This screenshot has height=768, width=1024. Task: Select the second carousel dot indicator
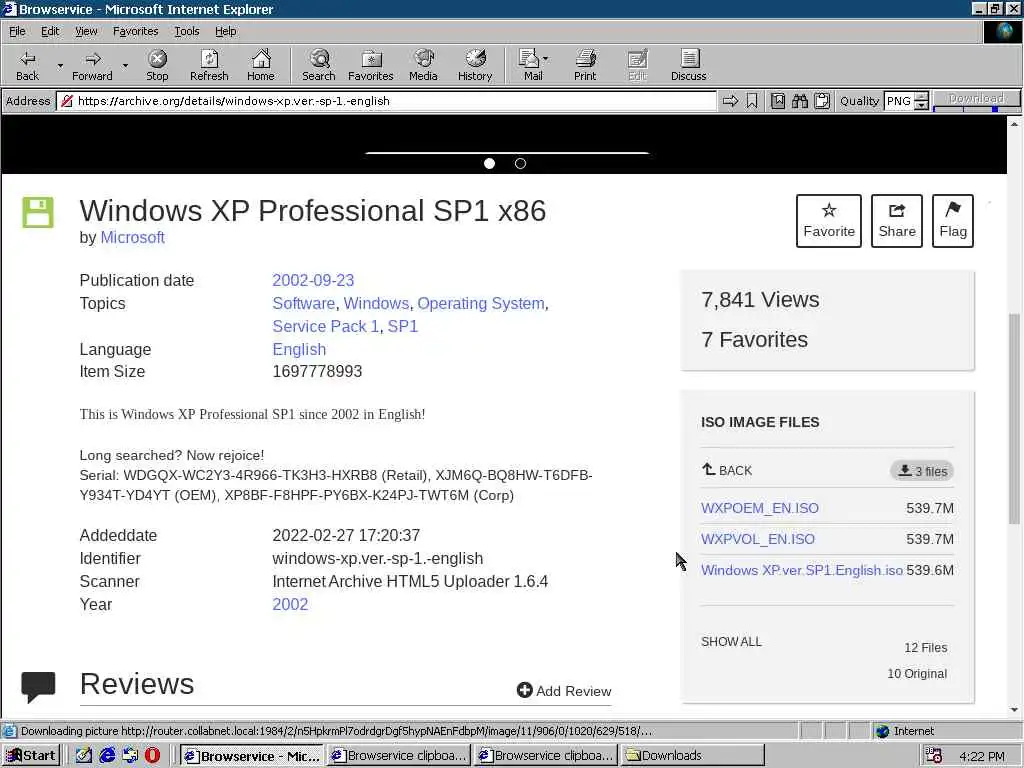[520, 163]
